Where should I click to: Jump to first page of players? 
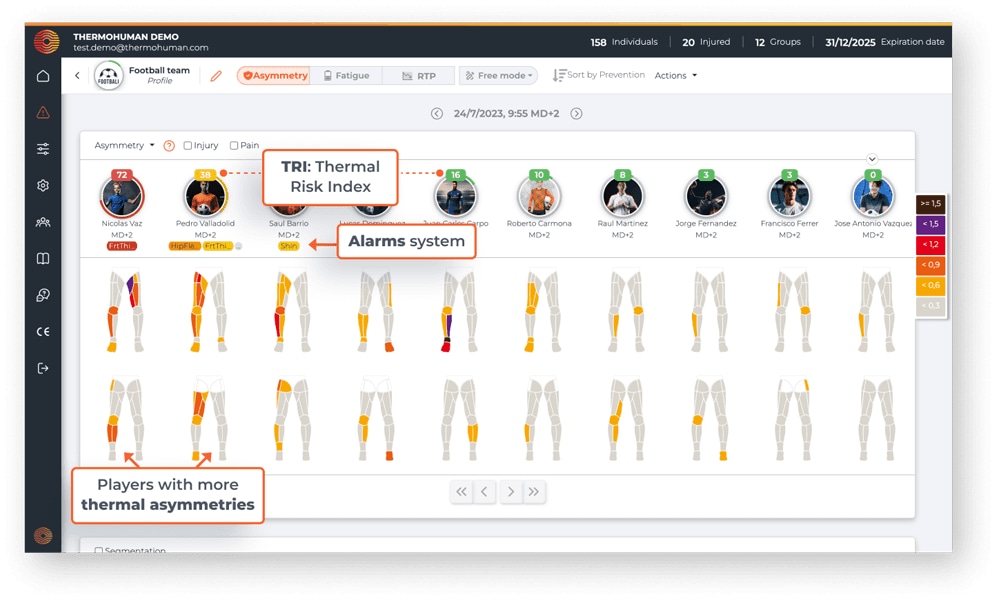pyautogui.click(x=461, y=492)
